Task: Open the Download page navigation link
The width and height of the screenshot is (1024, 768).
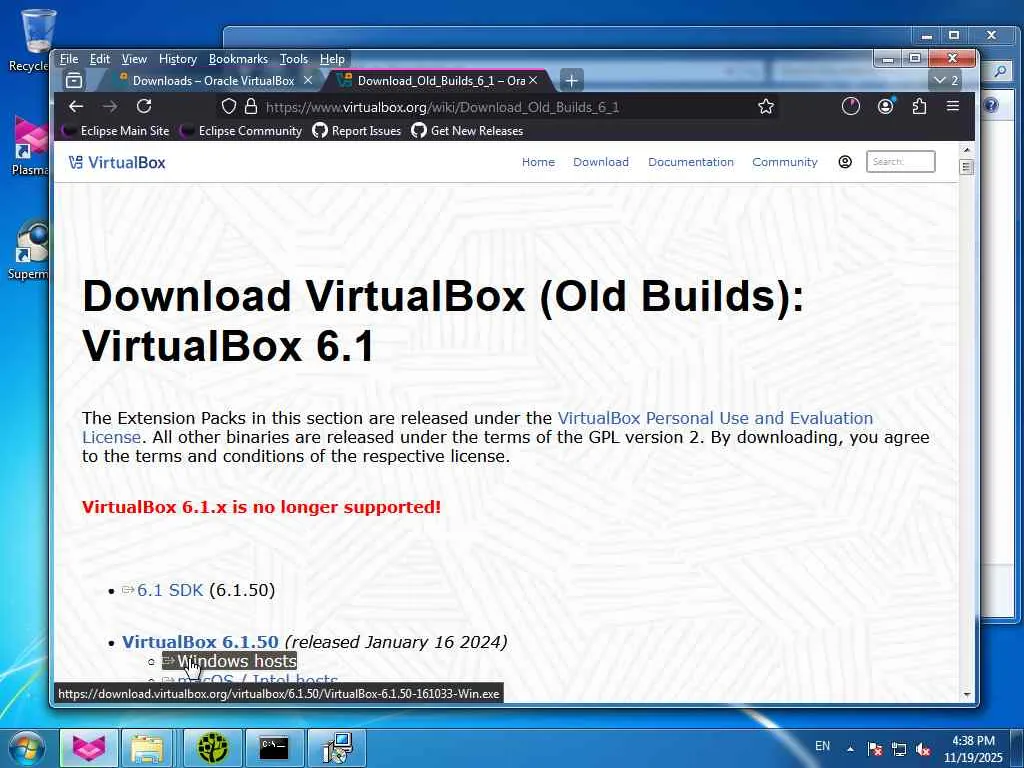Action: [x=601, y=162]
